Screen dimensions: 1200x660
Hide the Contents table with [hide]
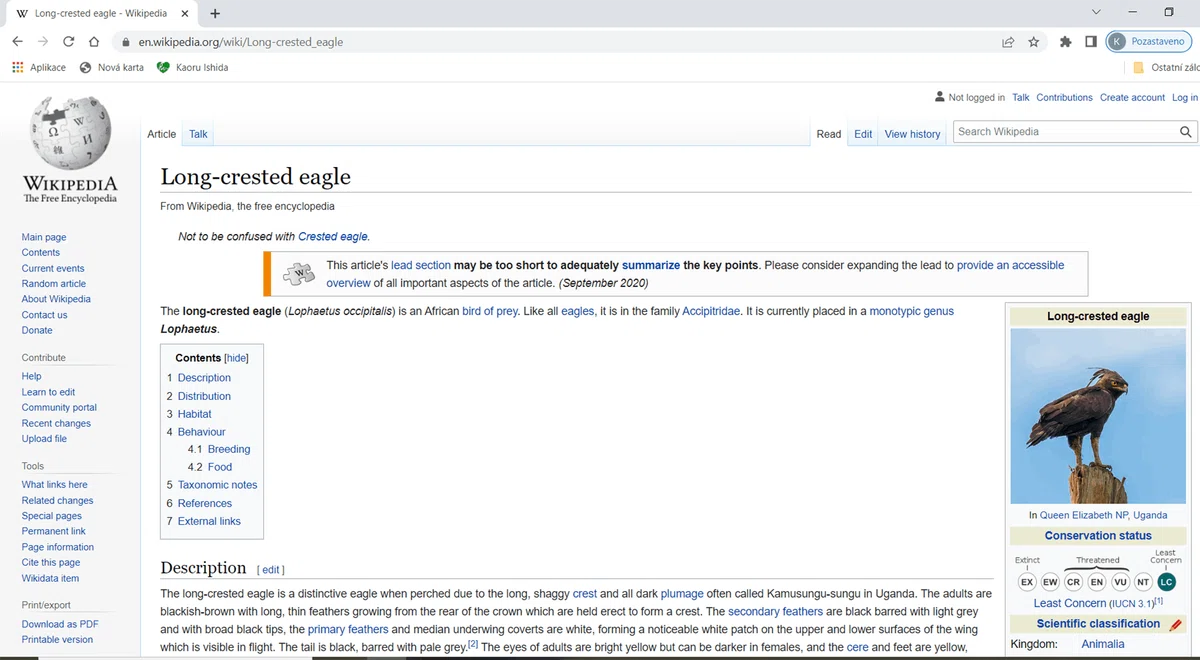coord(236,358)
